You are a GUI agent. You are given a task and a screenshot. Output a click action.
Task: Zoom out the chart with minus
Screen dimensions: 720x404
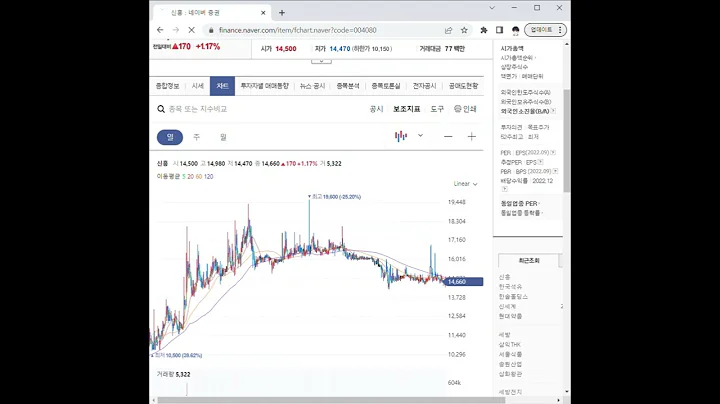448,136
